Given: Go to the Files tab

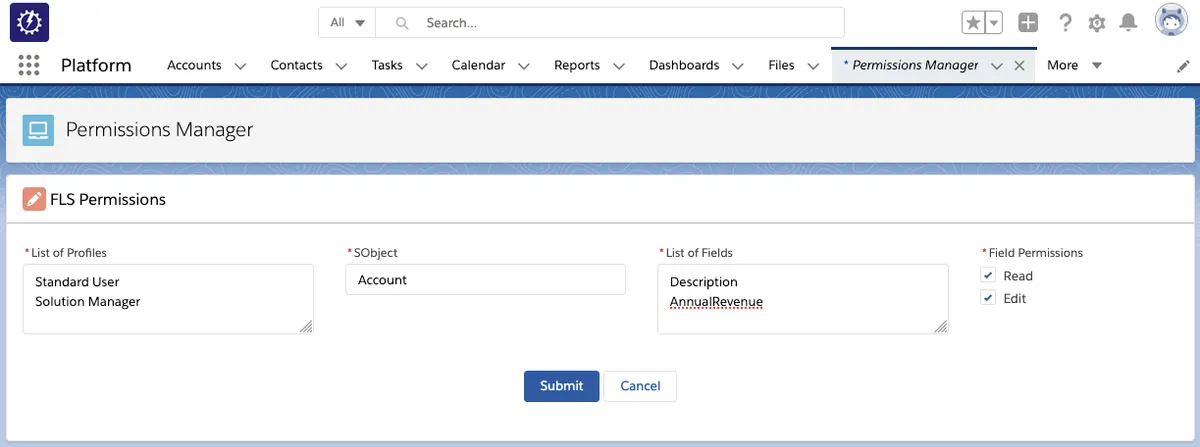Looking at the screenshot, I should [x=781, y=65].
